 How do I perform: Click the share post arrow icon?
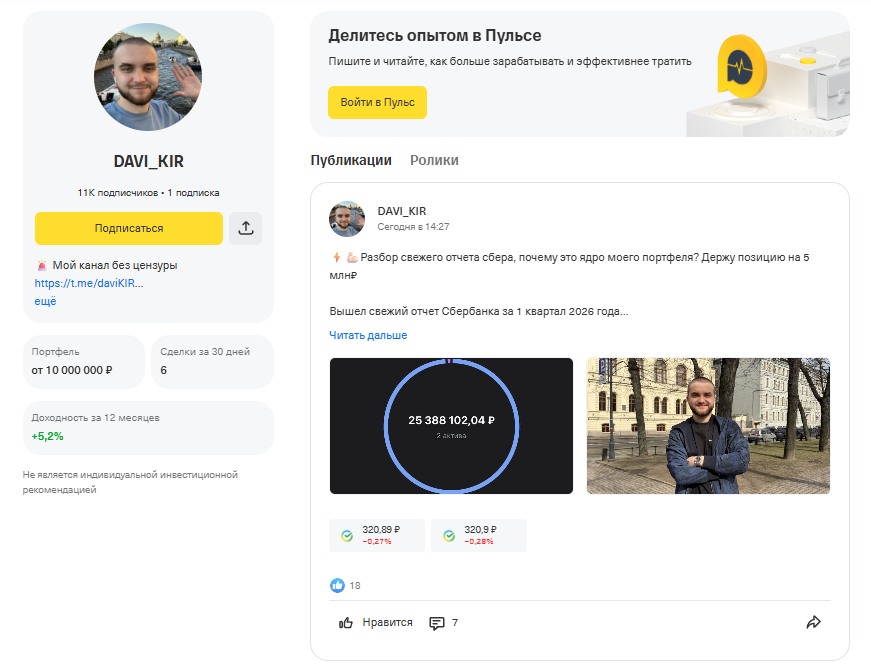[x=813, y=622]
